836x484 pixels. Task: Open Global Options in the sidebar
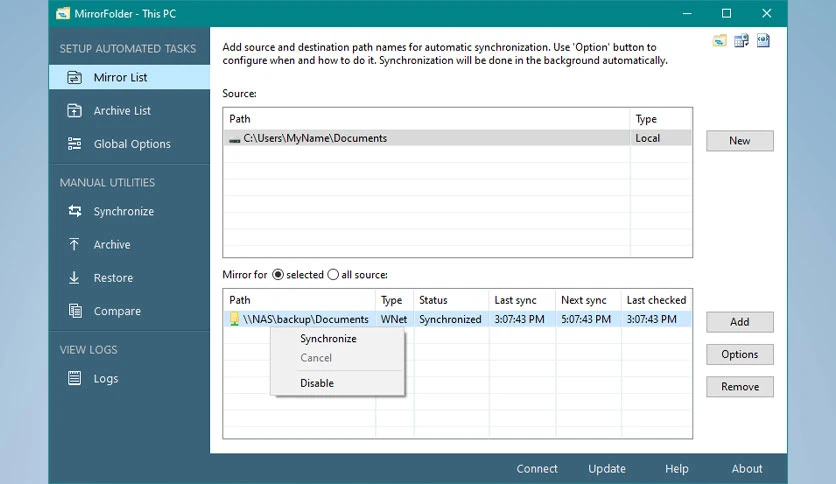point(129,144)
